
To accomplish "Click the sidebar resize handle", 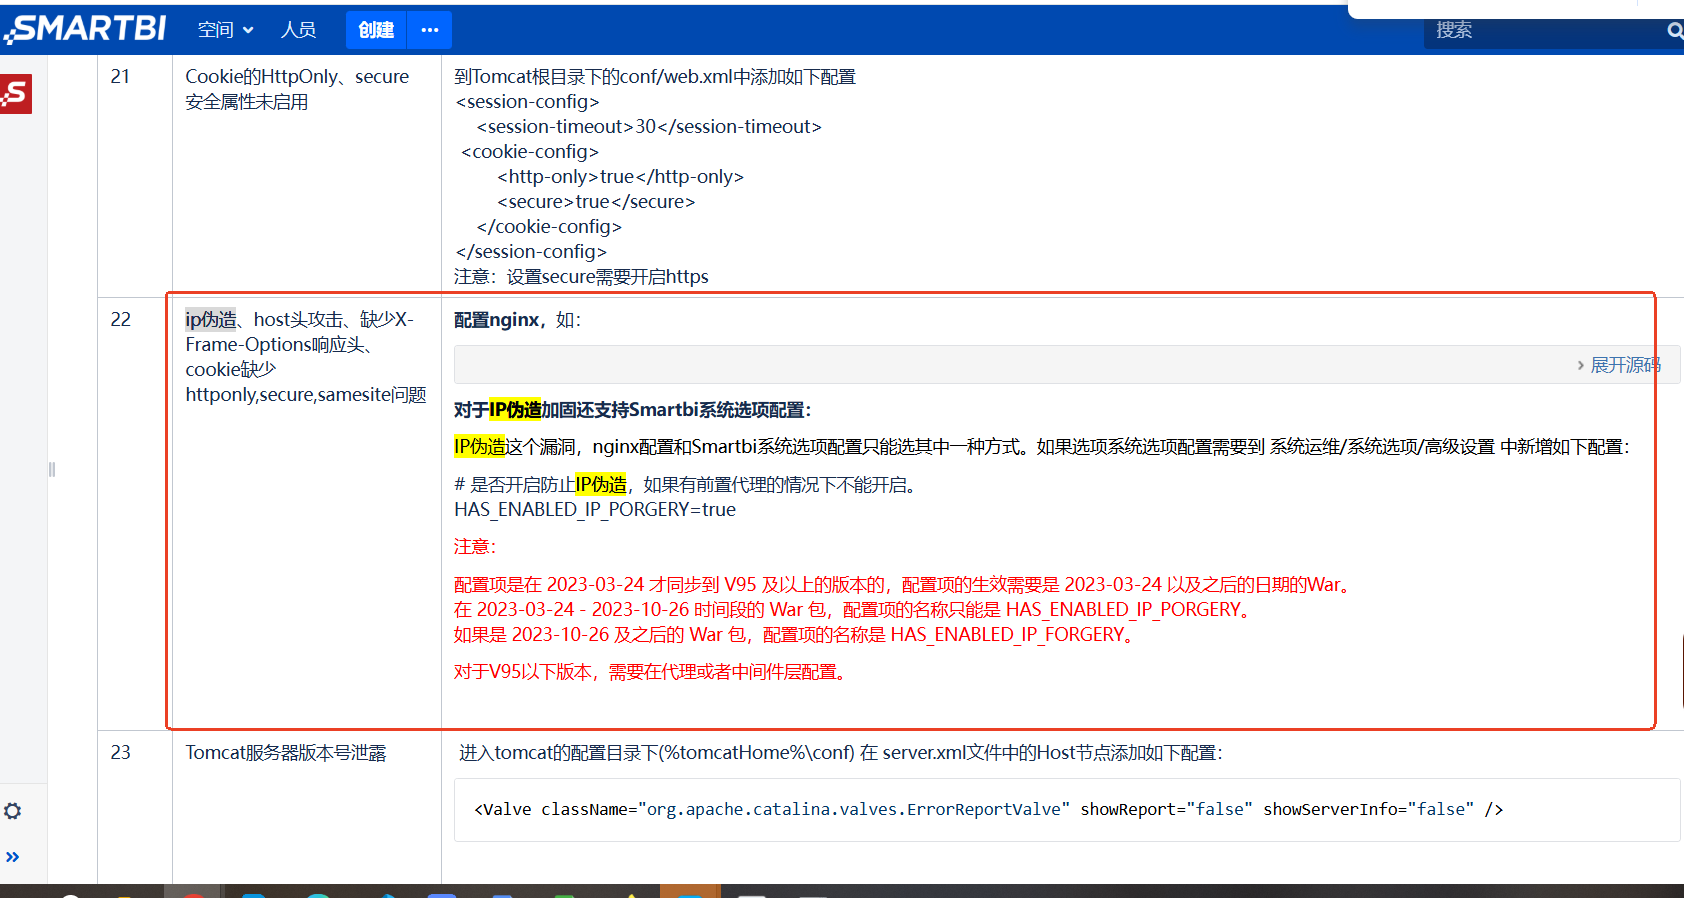I will coord(52,469).
